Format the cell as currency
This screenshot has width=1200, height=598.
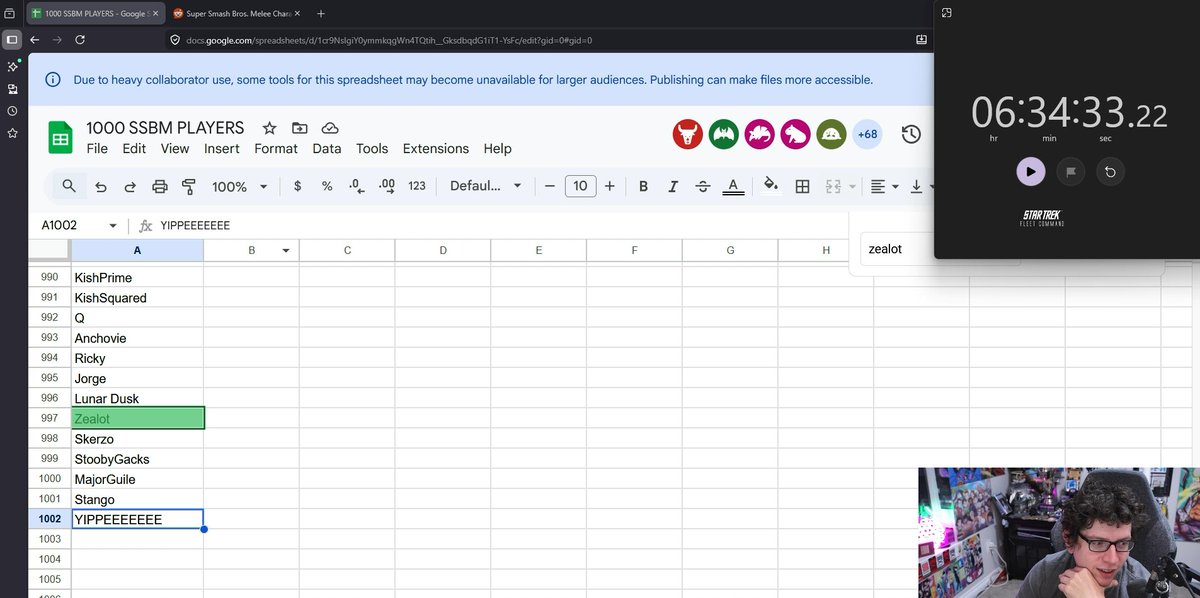coord(297,186)
